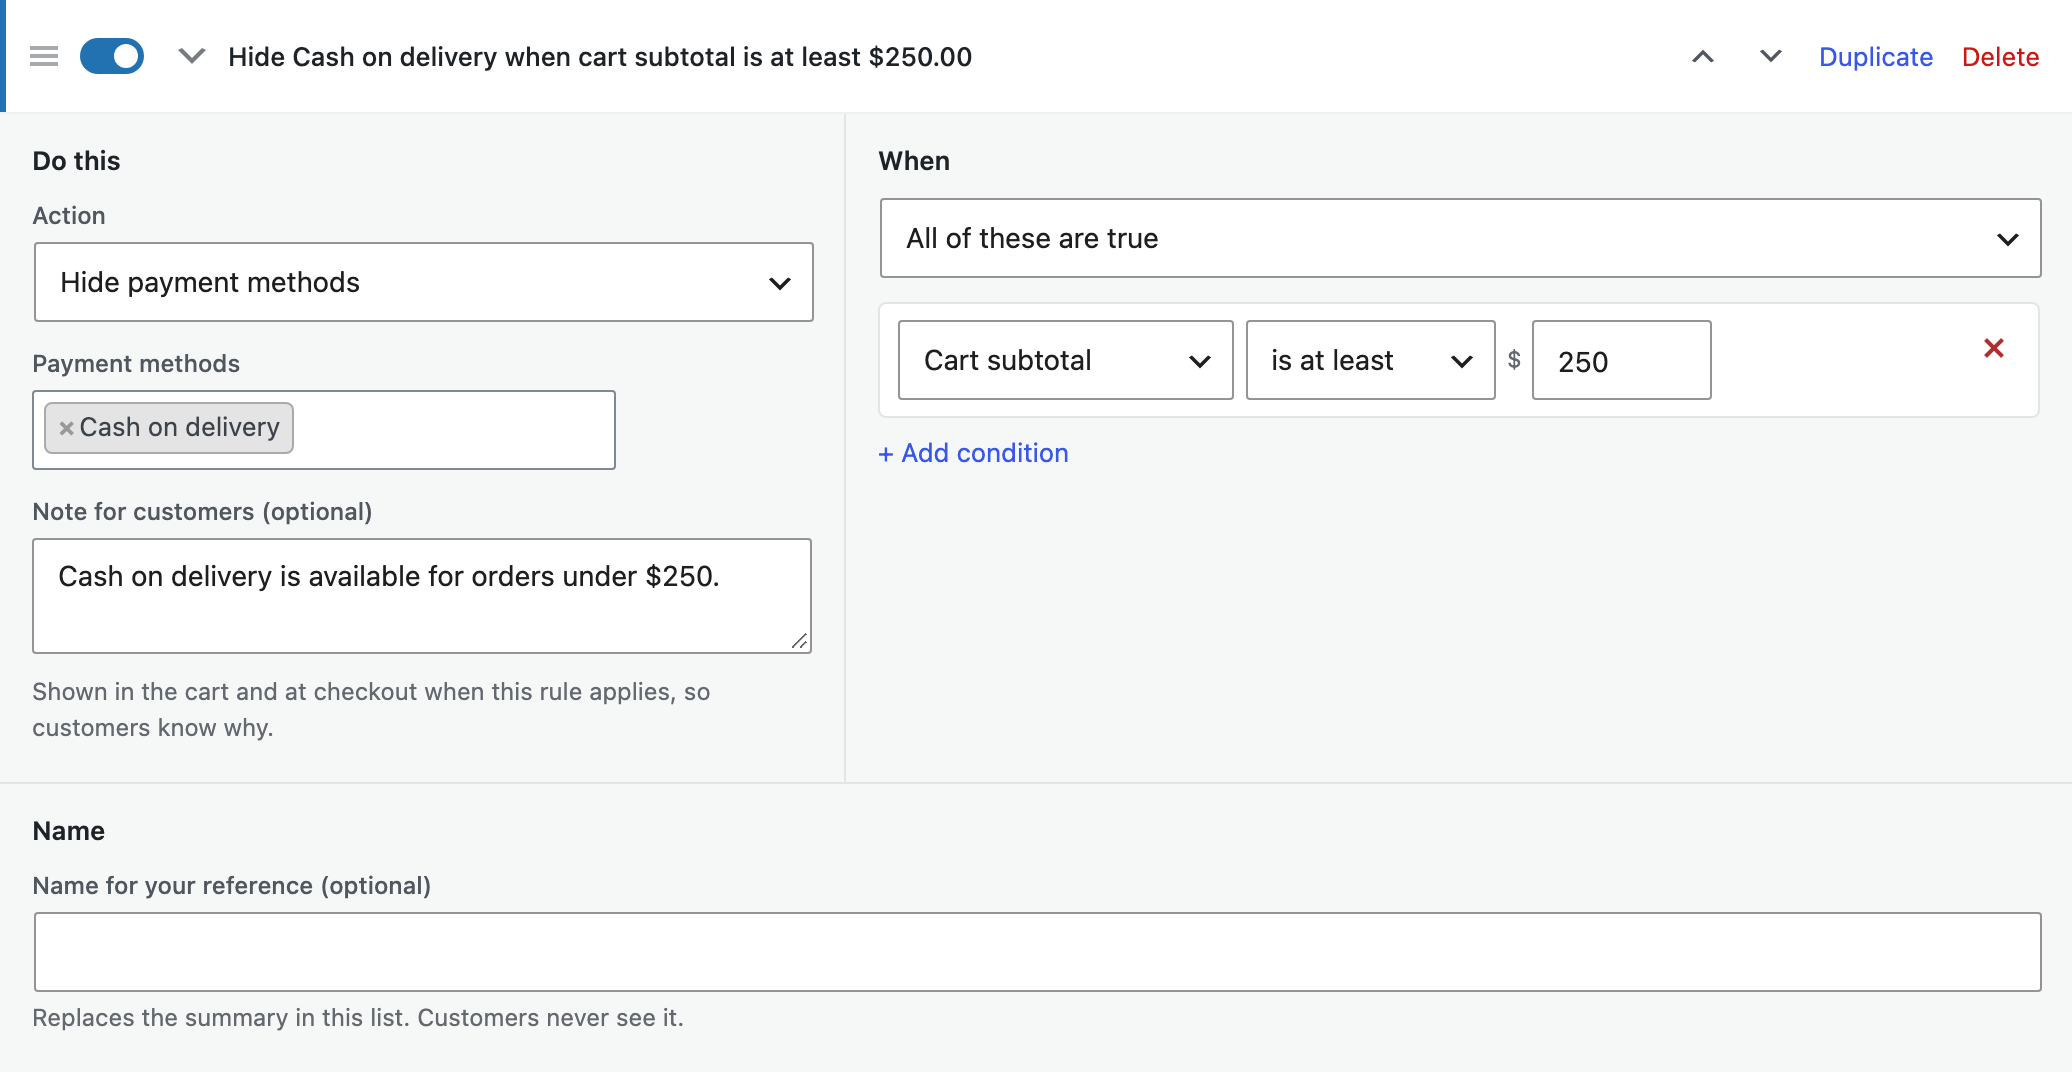The image size is (2072, 1072).
Task: Click the rule title 'Hide Cash on delivery when cart subtotal…'
Action: [600, 57]
